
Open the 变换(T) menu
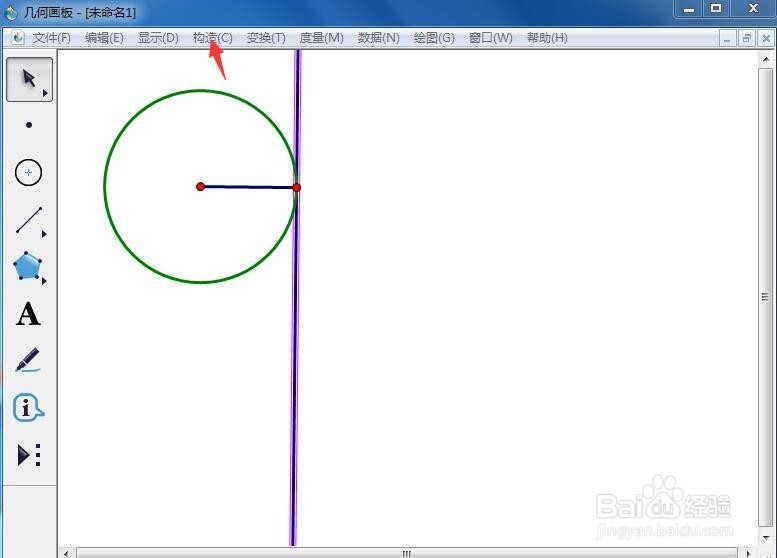(266, 38)
